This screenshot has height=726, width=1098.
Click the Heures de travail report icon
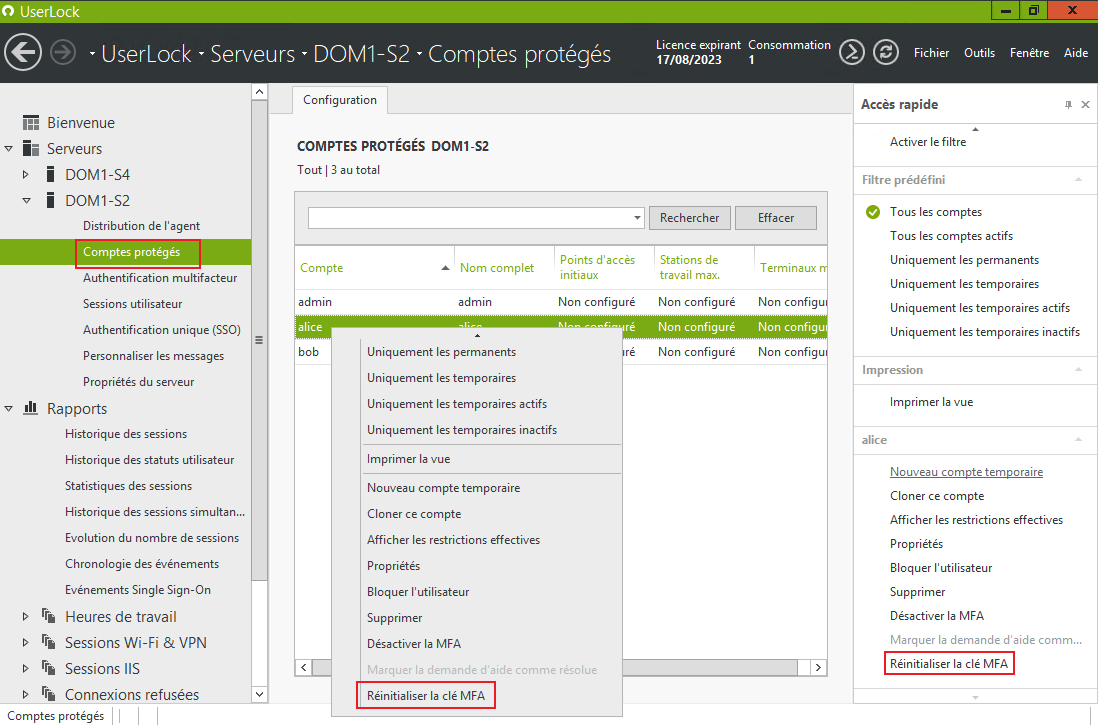48,616
